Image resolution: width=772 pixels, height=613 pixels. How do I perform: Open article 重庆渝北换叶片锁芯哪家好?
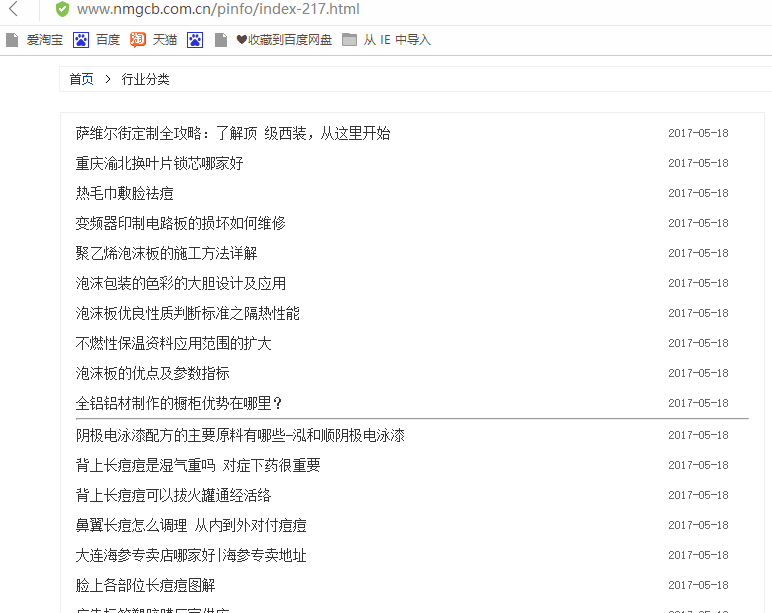click(159, 163)
